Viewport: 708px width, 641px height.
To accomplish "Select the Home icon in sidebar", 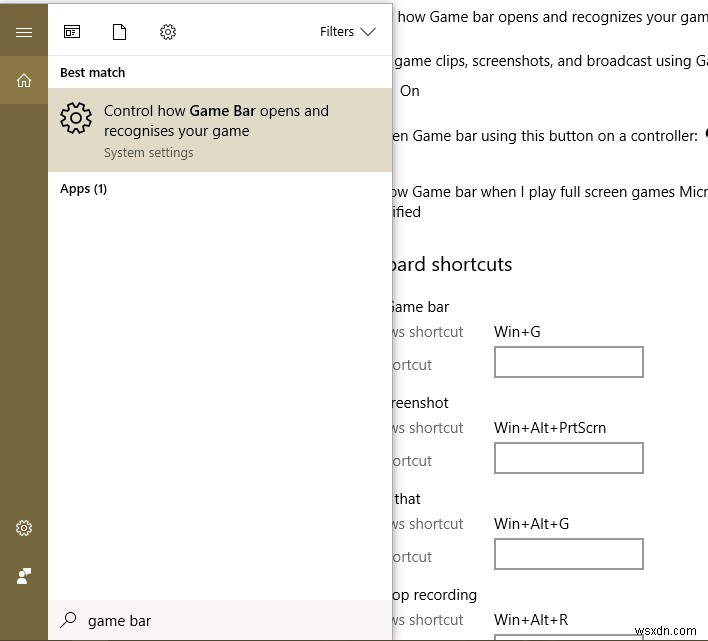I will coord(23,80).
